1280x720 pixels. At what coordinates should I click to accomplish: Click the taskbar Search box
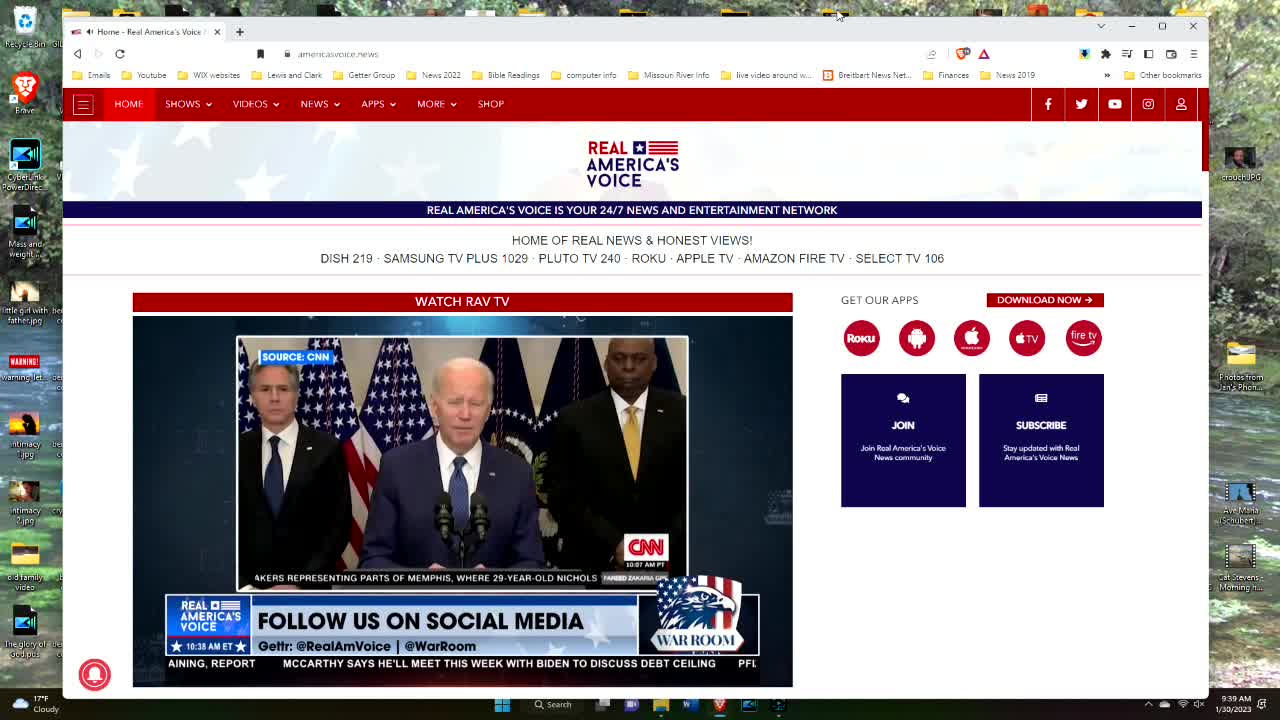tap(553, 704)
